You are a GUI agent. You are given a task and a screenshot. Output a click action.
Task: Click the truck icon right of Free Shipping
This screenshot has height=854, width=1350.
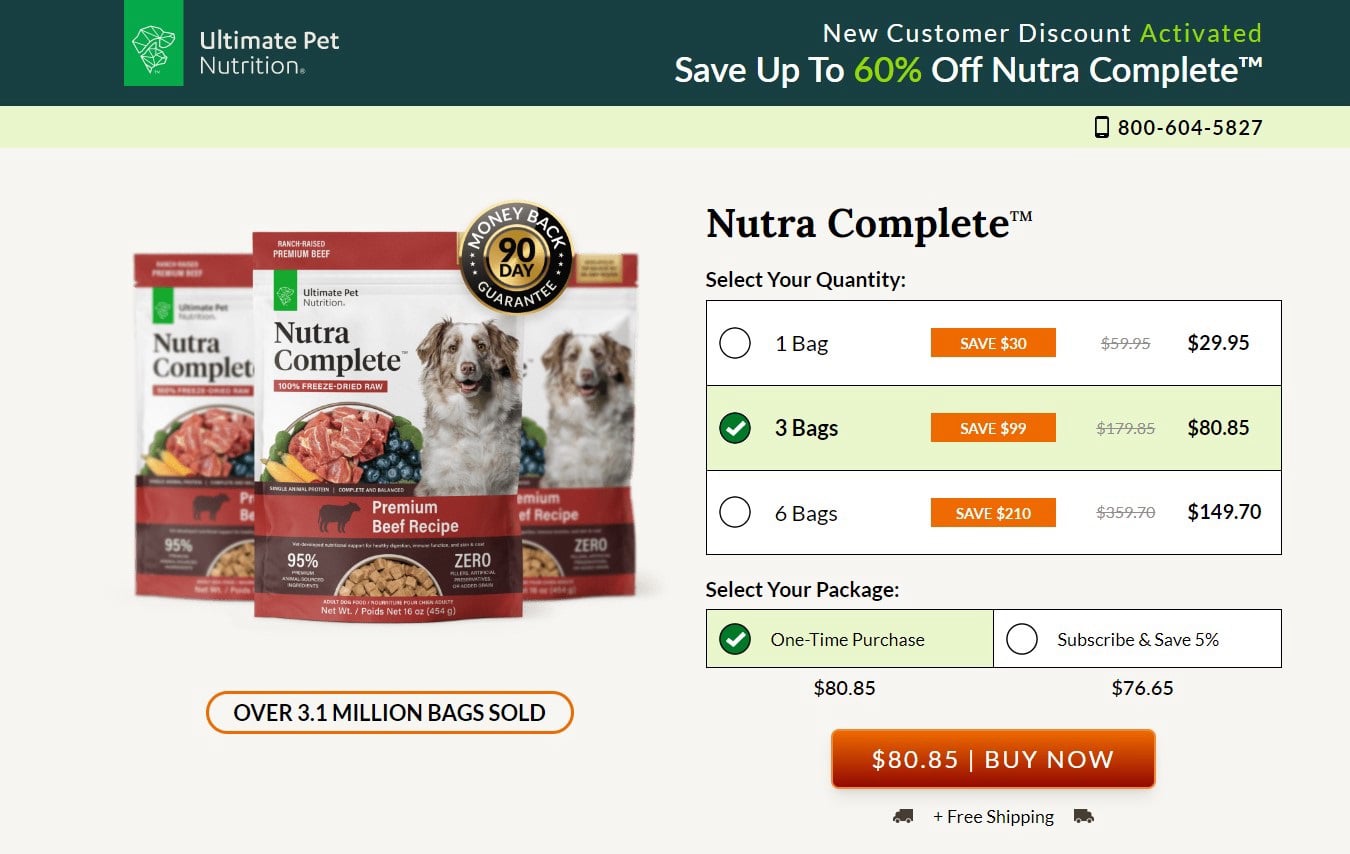pos(1085,816)
